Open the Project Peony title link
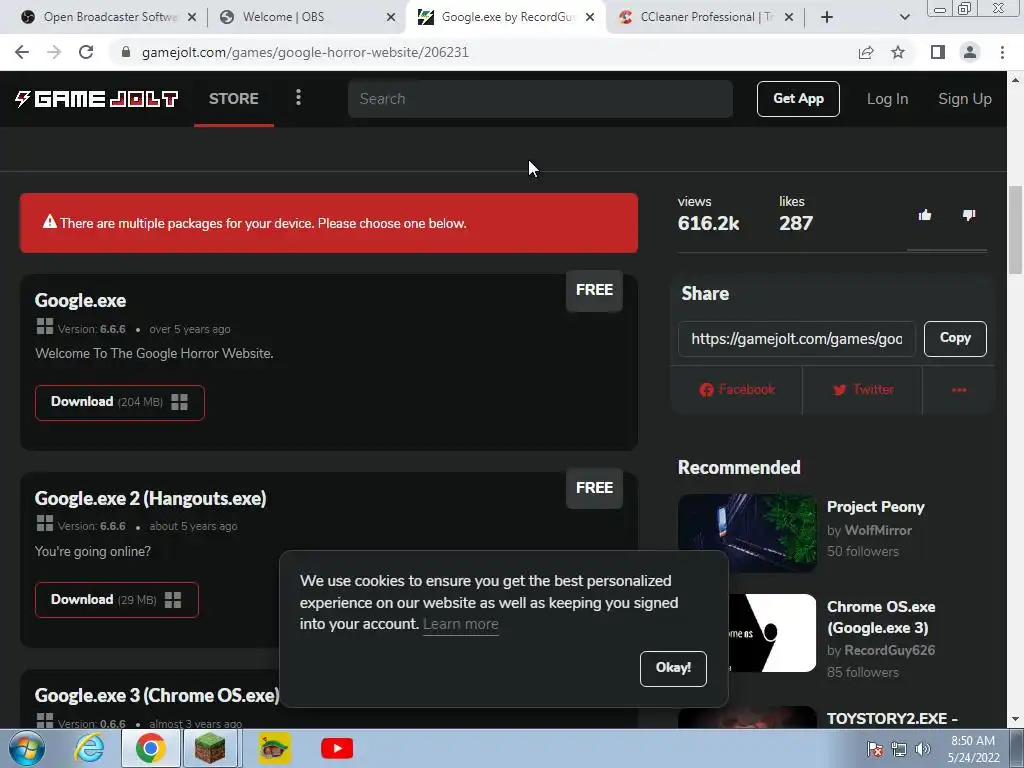This screenshot has width=1024, height=768. pos(875,507)
